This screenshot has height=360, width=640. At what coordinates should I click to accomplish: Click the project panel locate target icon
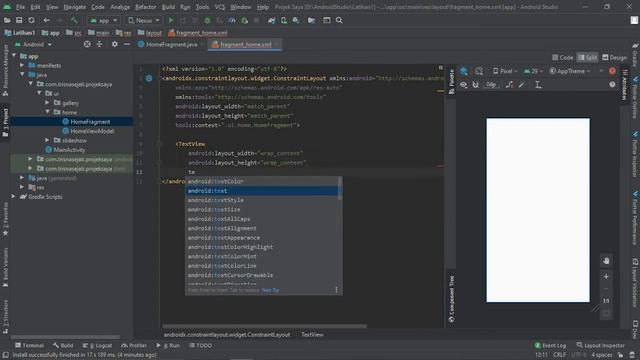pos(87,44)
